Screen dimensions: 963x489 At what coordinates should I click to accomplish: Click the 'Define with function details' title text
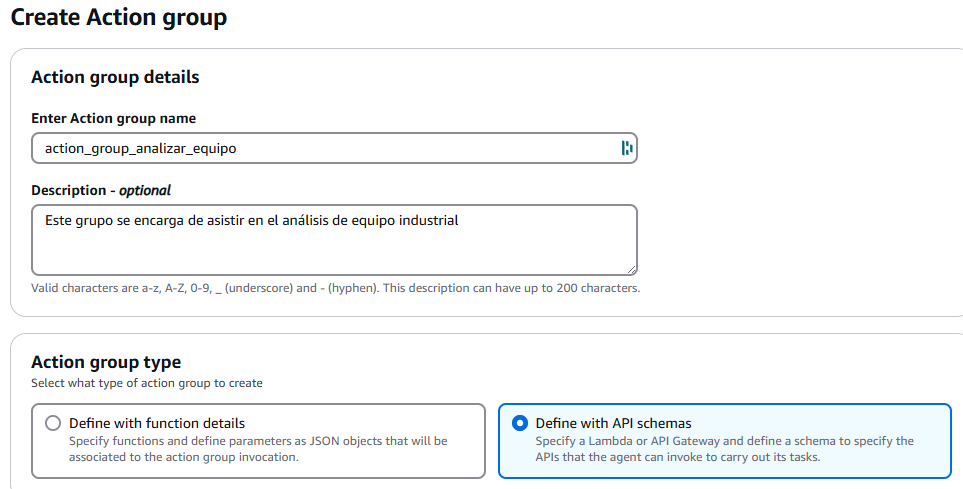click(157, 423)
